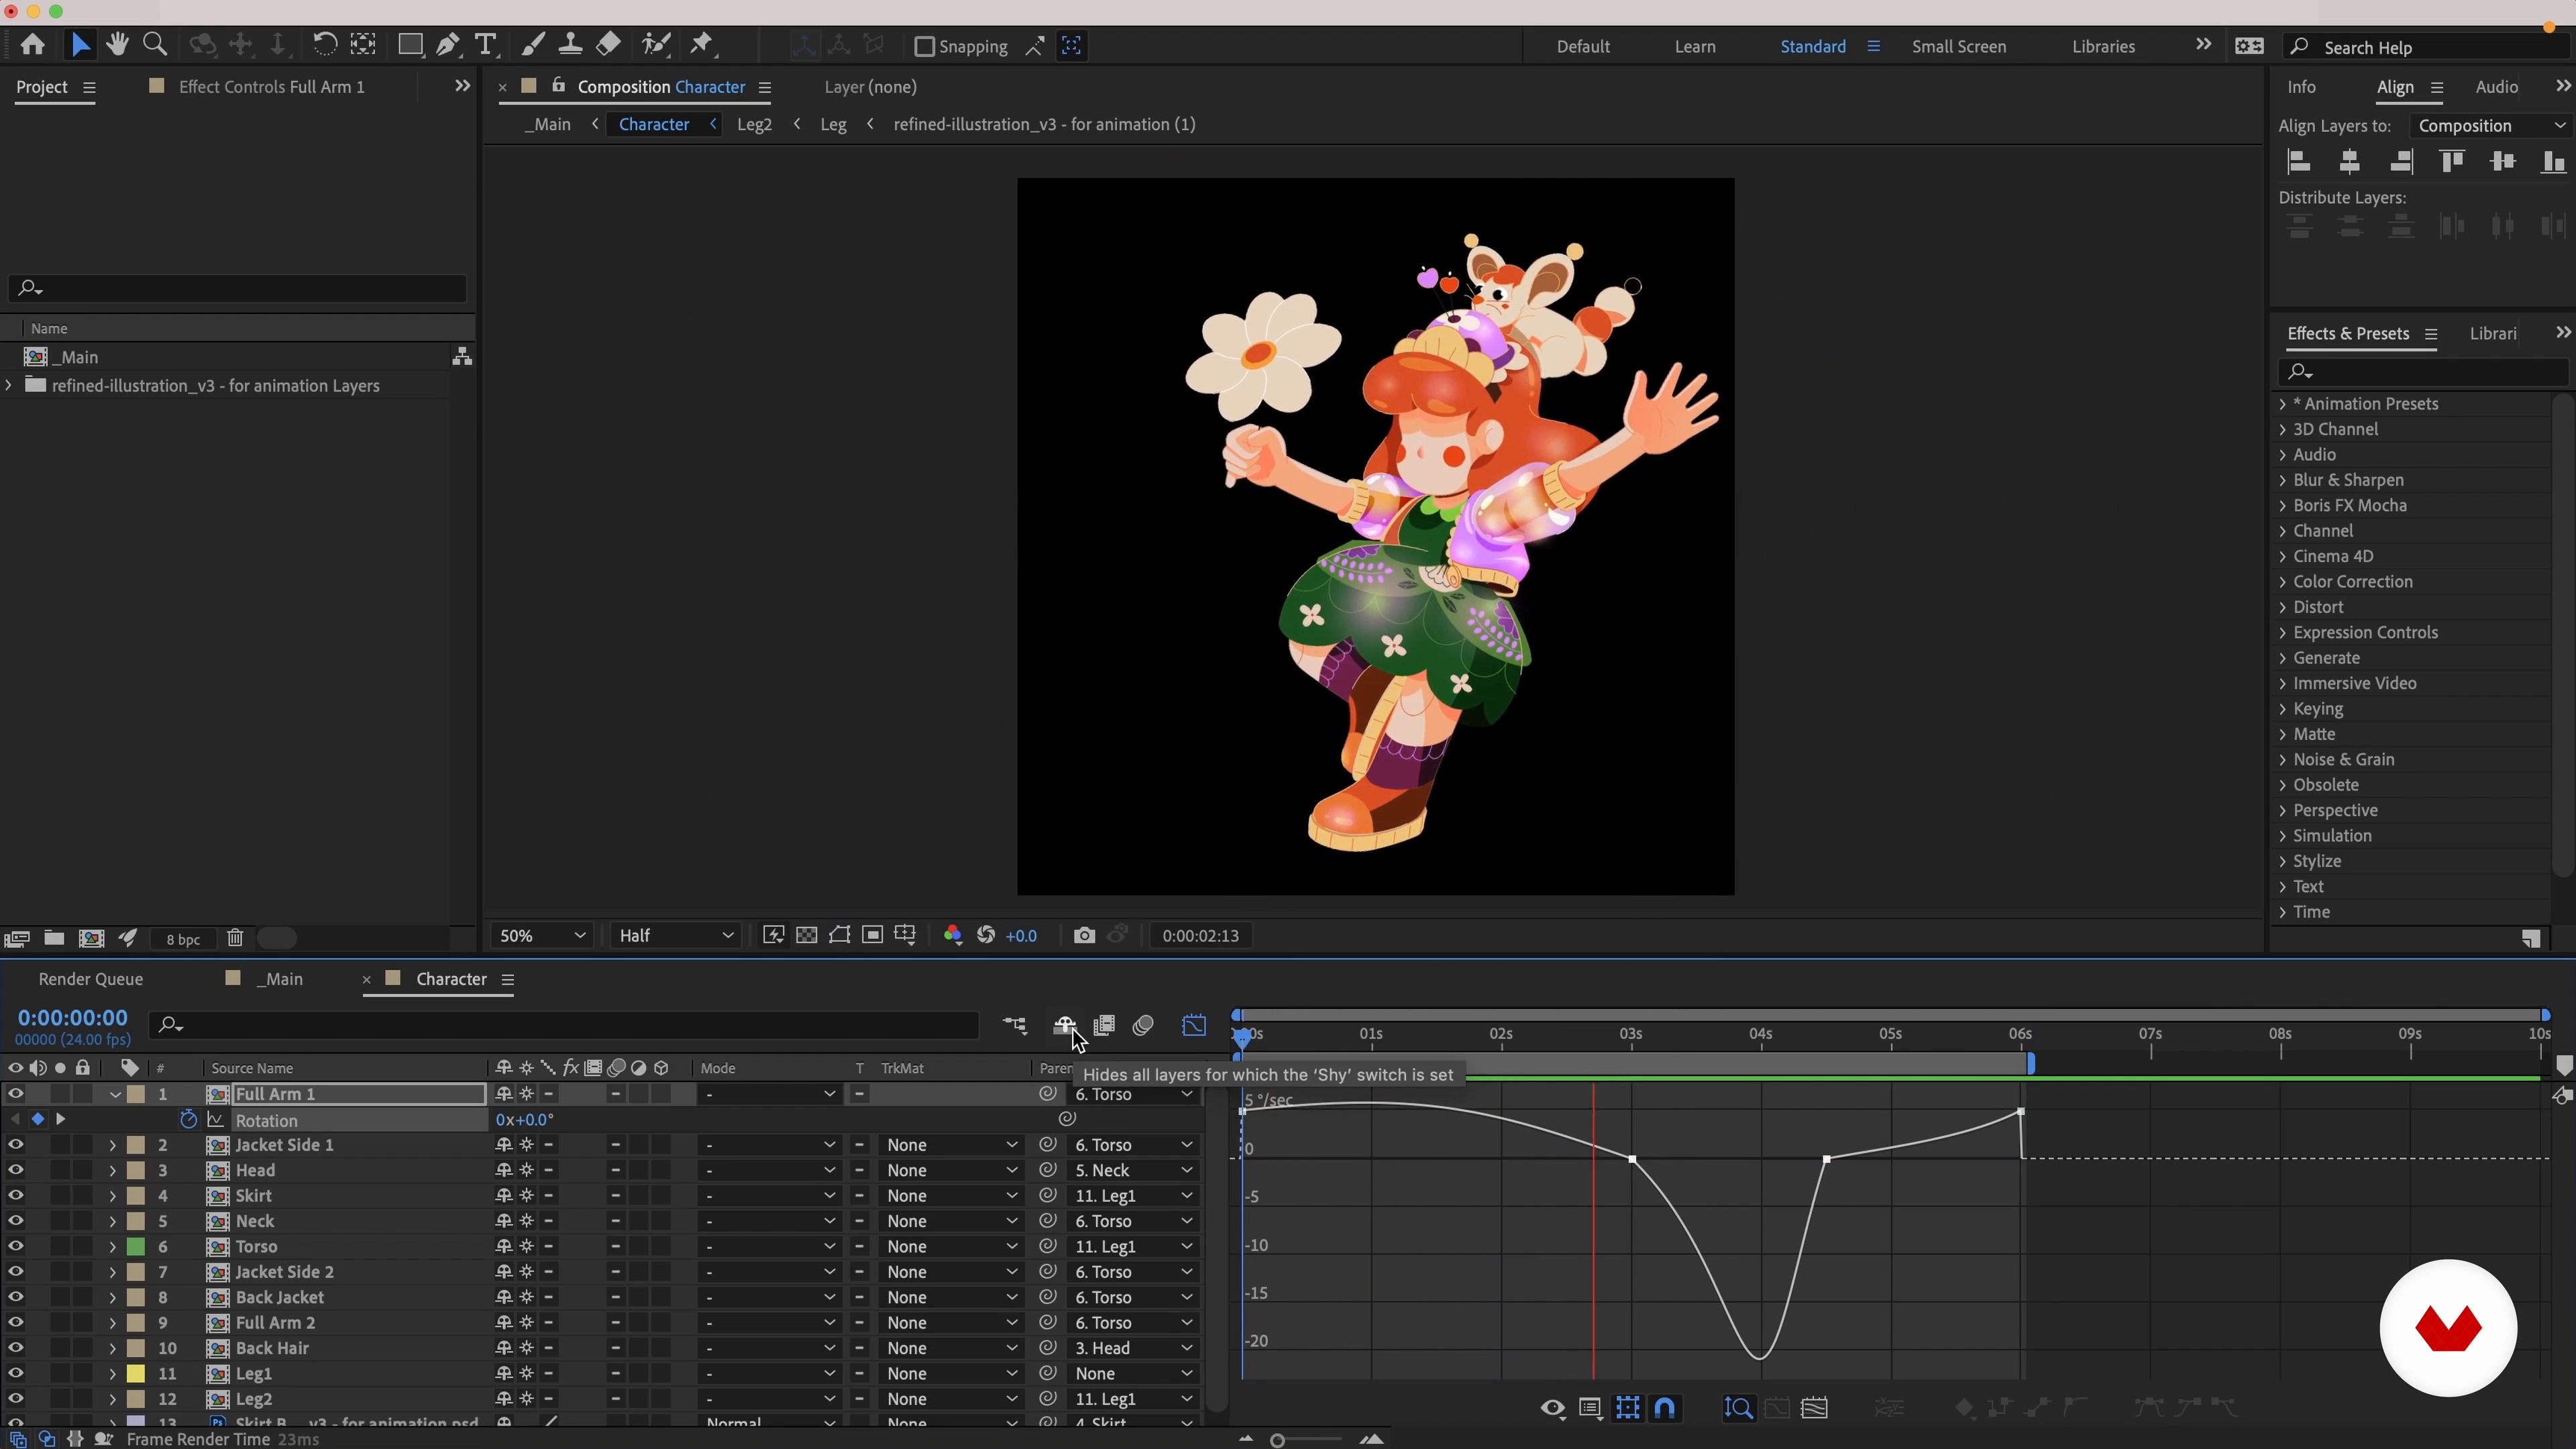Click the trash delete icon in Project panel
The width and height of the screenshot is (2576, 1449).
[235, 938]
